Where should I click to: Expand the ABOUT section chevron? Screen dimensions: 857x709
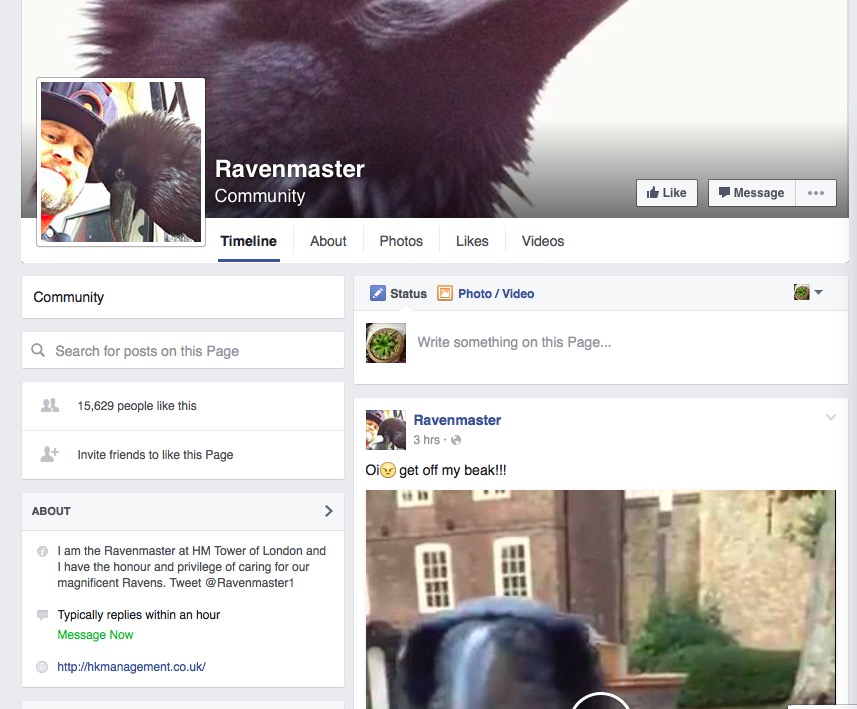click(328, 511)
